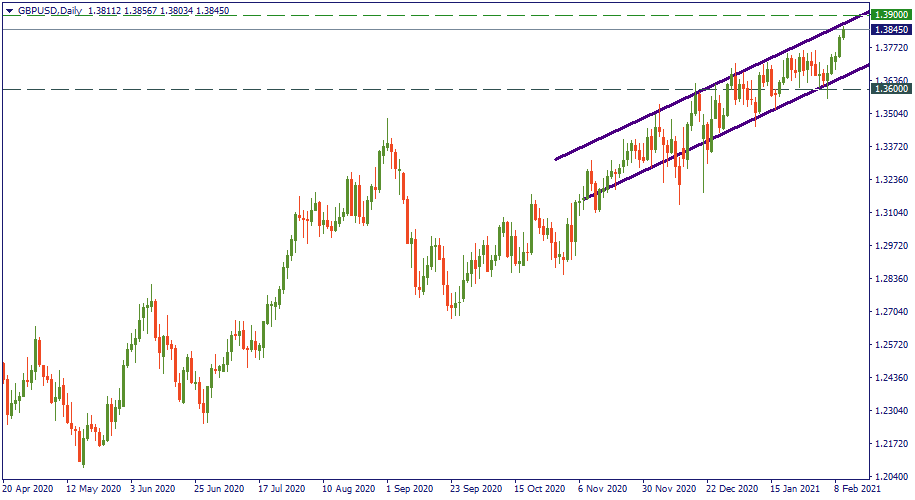
Task: Click the 1.20400 price scale label
Action: (x=889, y=477)
